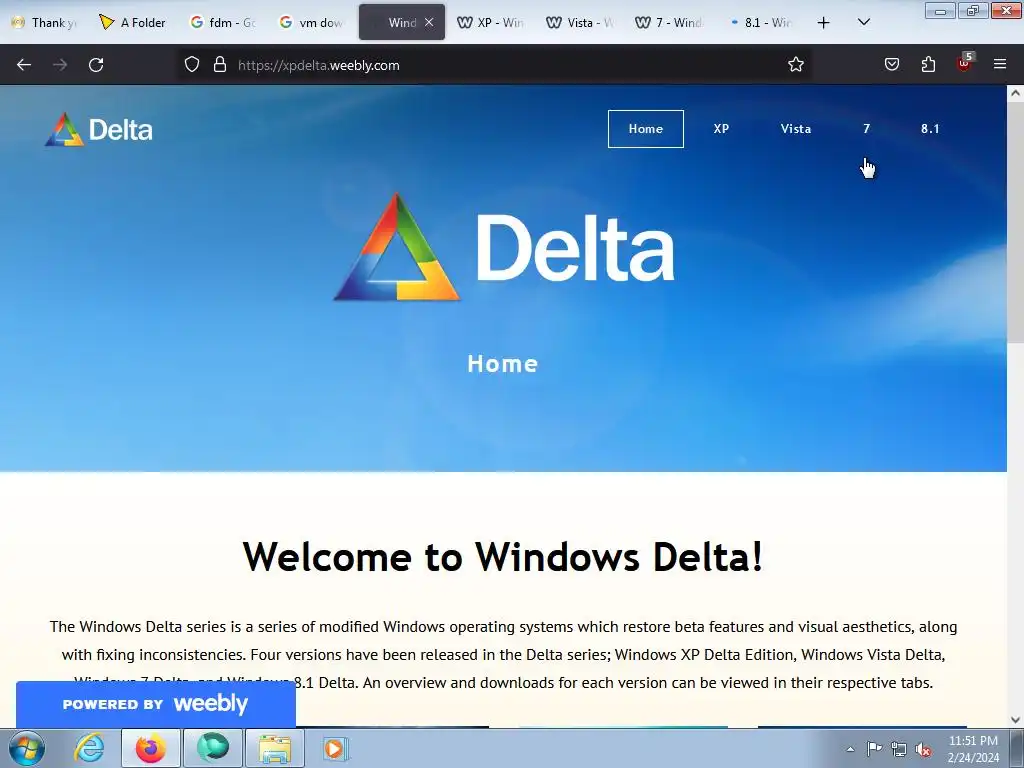Open the Windows Start orb
This screenshot has width=1024, height=768.
click(27, 748)
